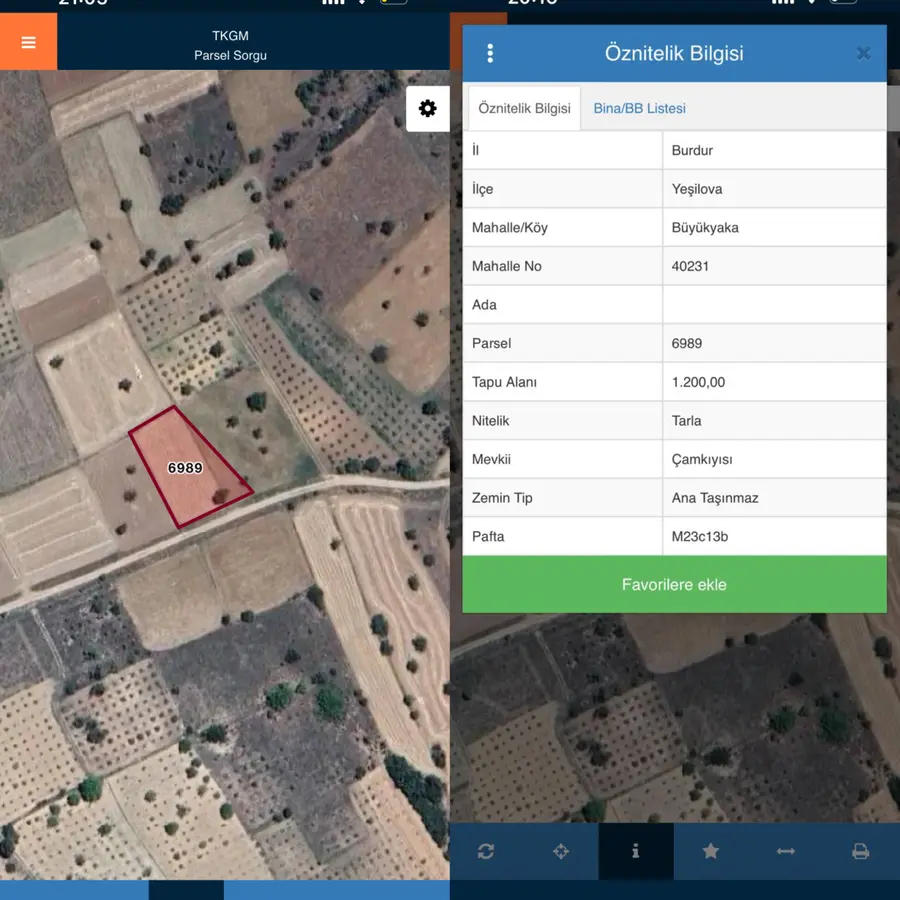Screen dimensions: 900x900
Task: Select the Öznitelik Bilgisi tab
Action: [x=524, y=108]
